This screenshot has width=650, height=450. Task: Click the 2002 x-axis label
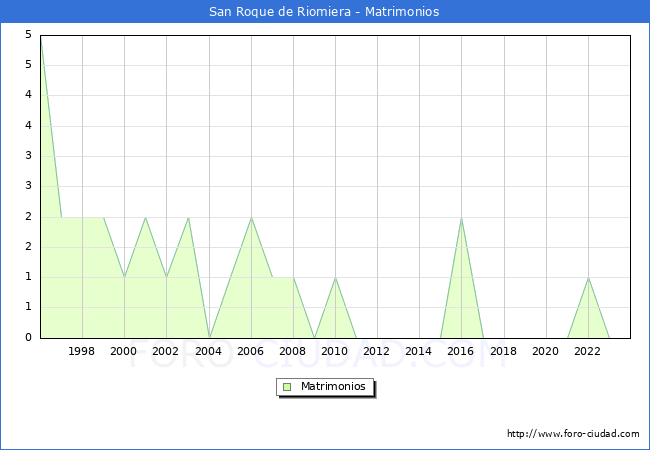tap(166, 351)
